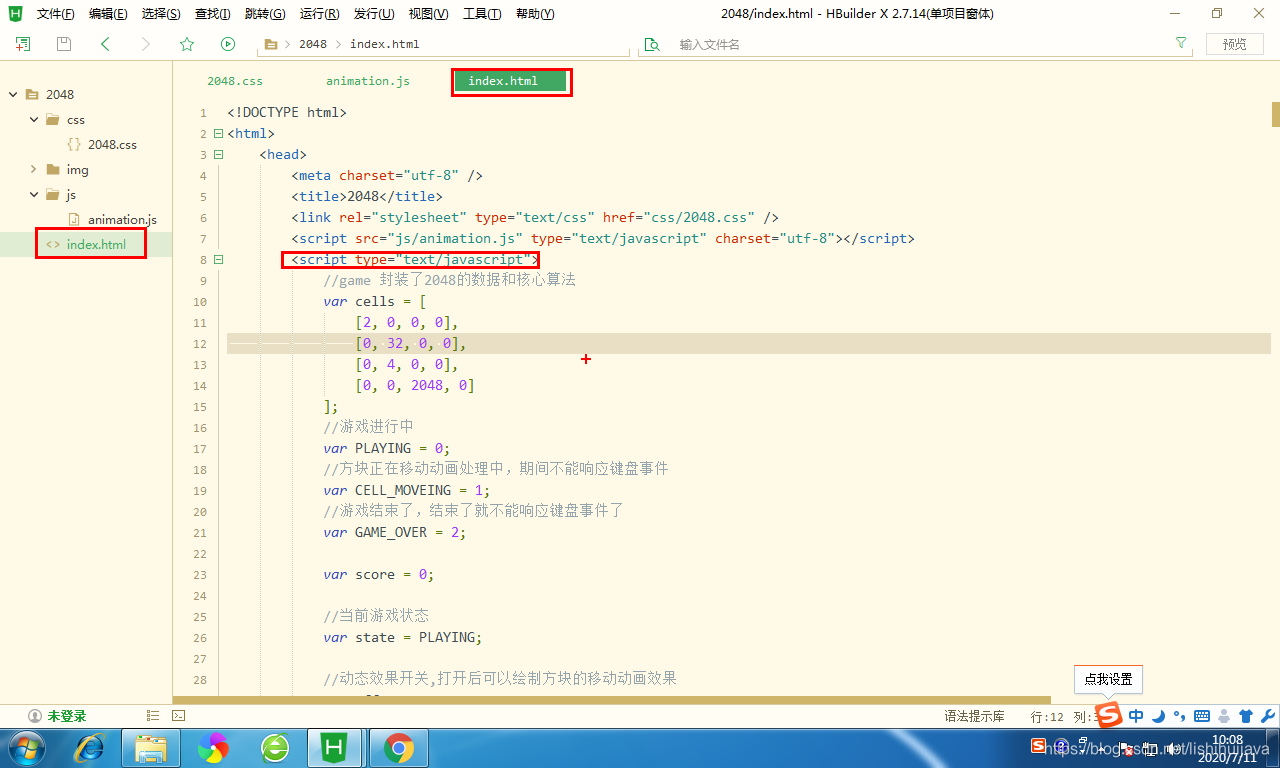
Task: Expand the img folder in project tree
Action: [x=34, y=169]
